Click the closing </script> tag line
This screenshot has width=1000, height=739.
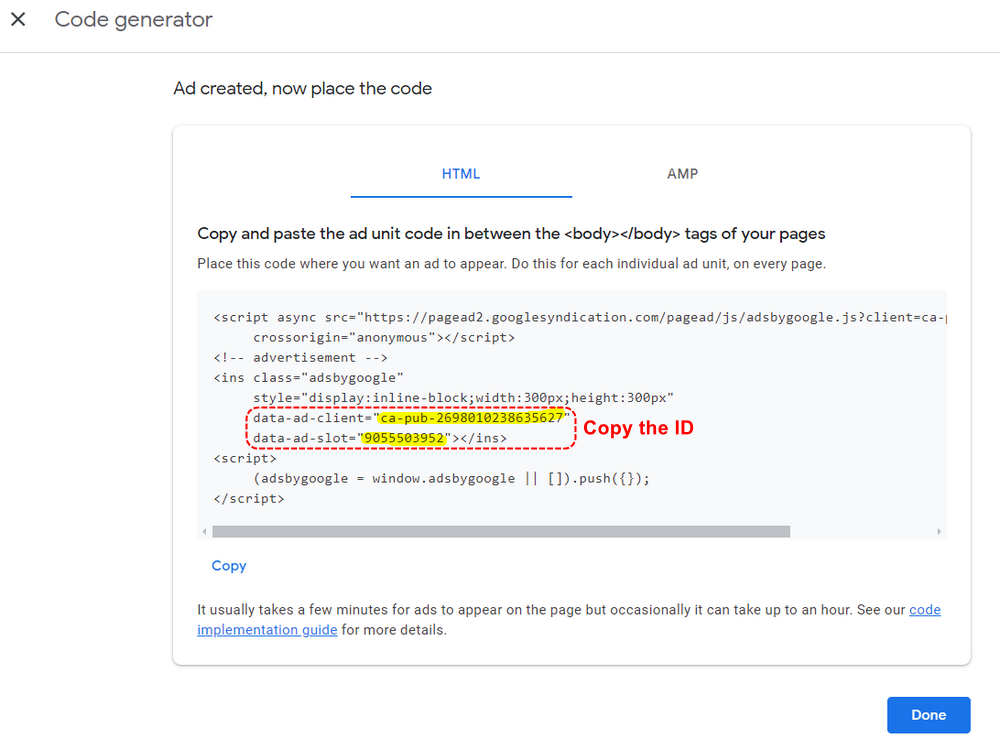249,499
